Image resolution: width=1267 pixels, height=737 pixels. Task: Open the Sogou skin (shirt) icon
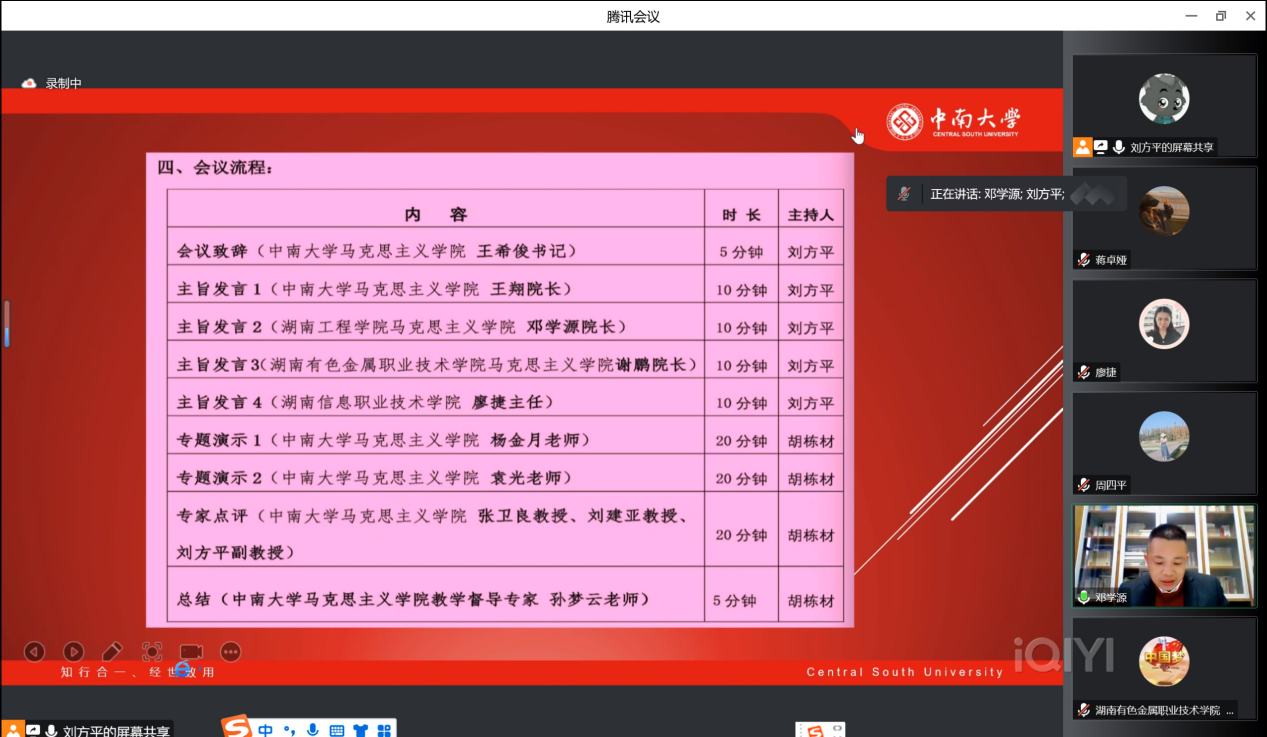pyautogui.click(x=360, y=731)
